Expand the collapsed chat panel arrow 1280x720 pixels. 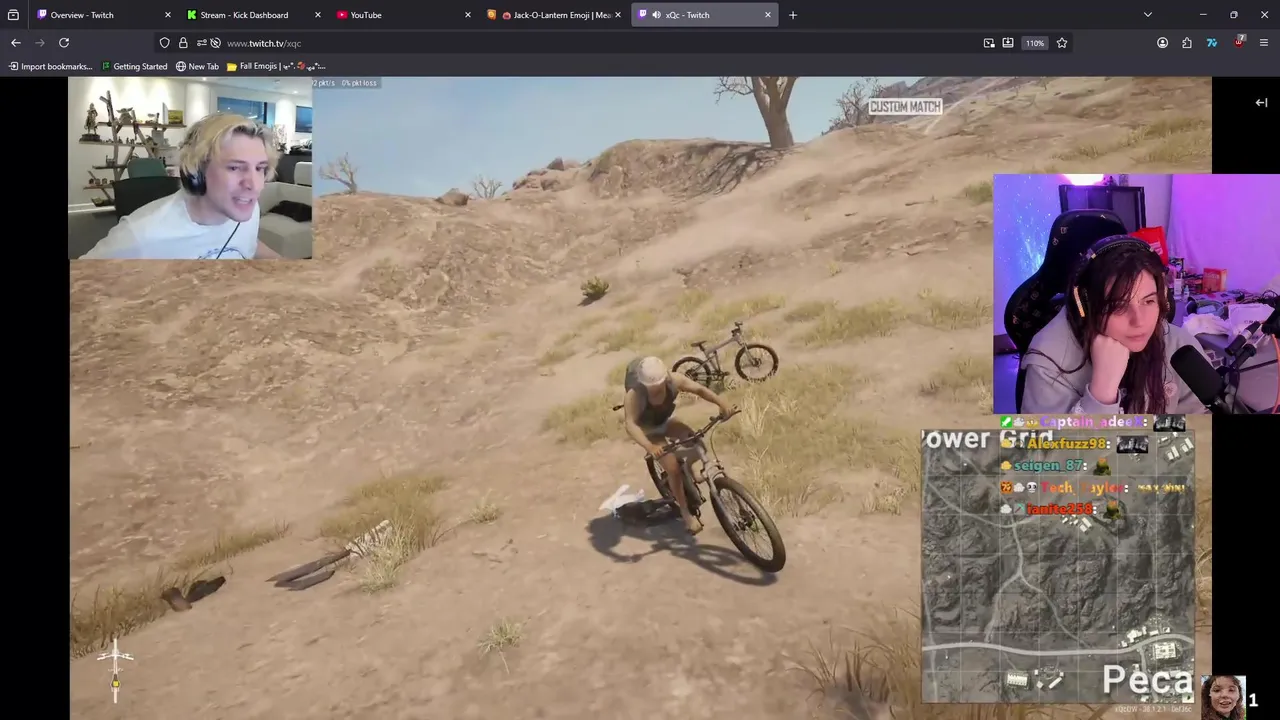click(1261, 102)
